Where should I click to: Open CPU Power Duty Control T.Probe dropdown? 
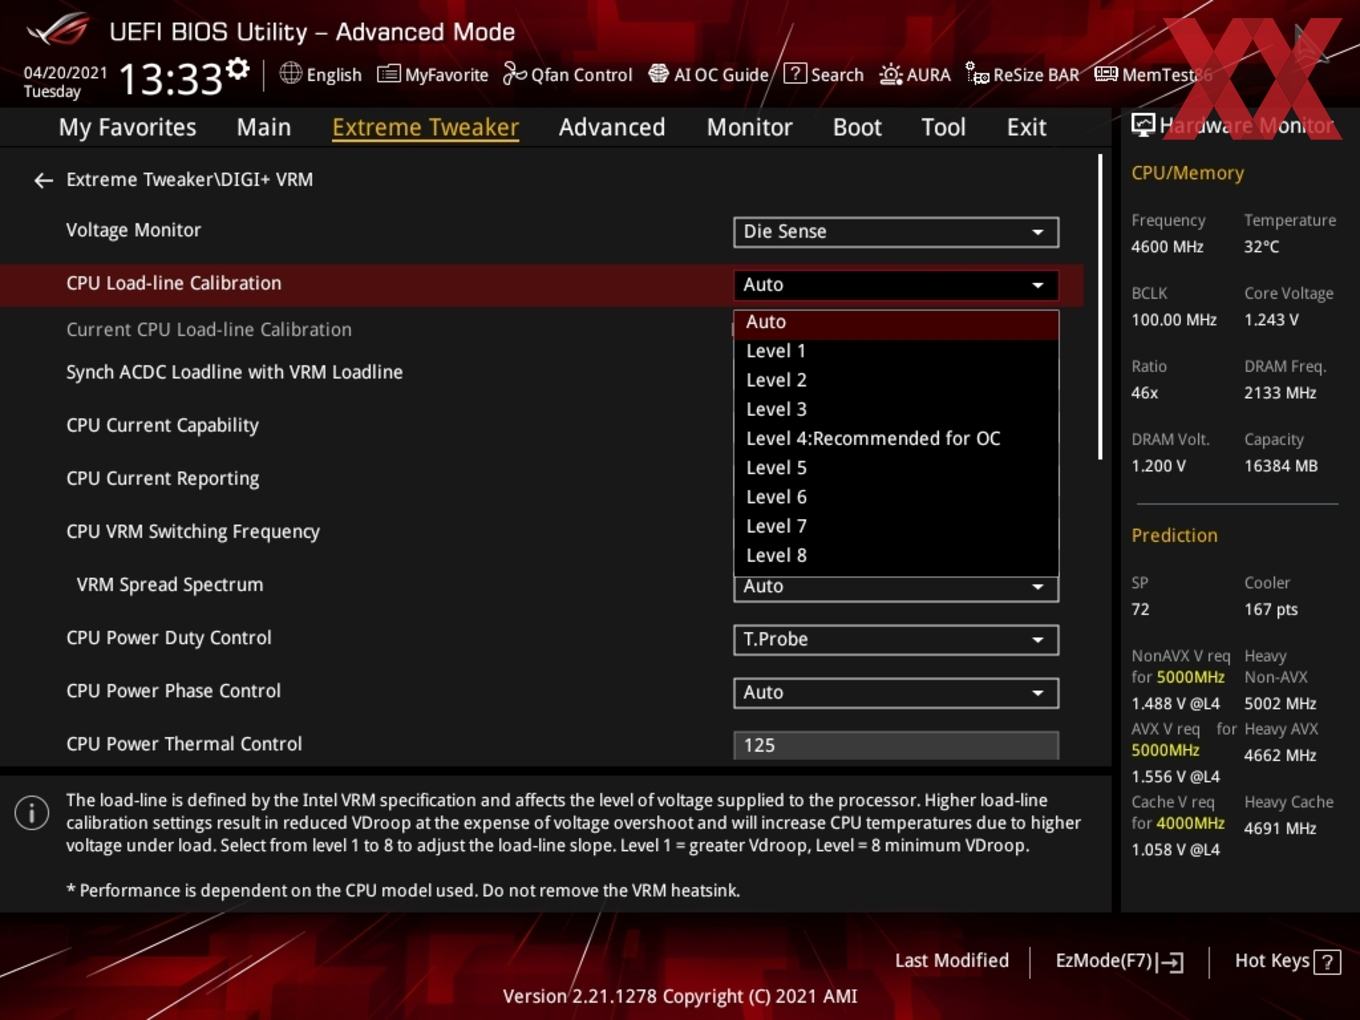pos(896,640)
